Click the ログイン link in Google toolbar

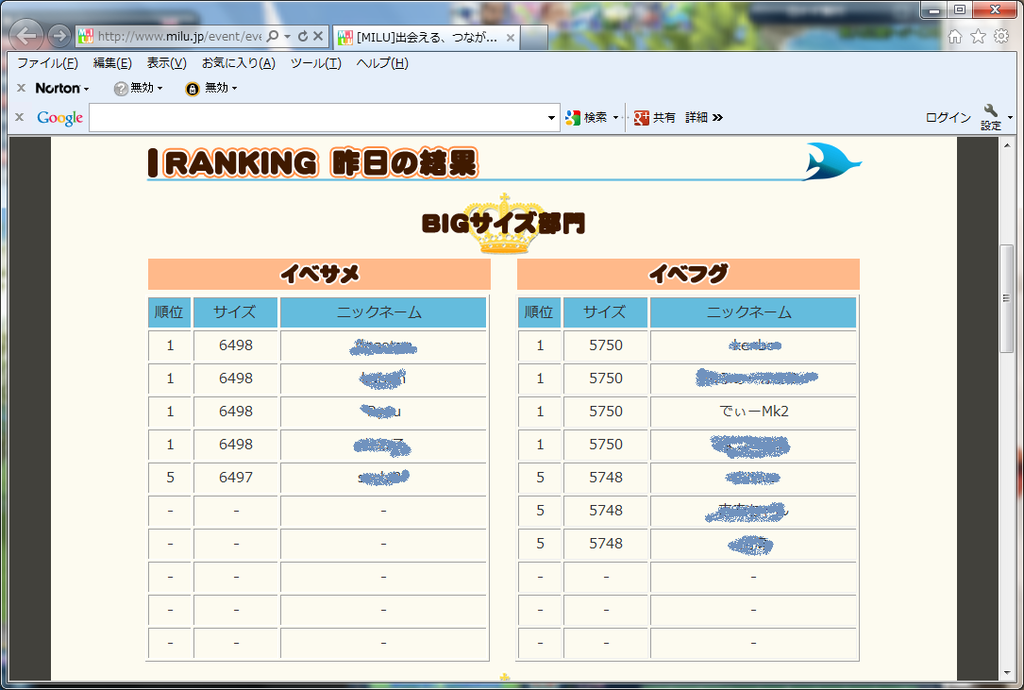[x=947, y=117]
